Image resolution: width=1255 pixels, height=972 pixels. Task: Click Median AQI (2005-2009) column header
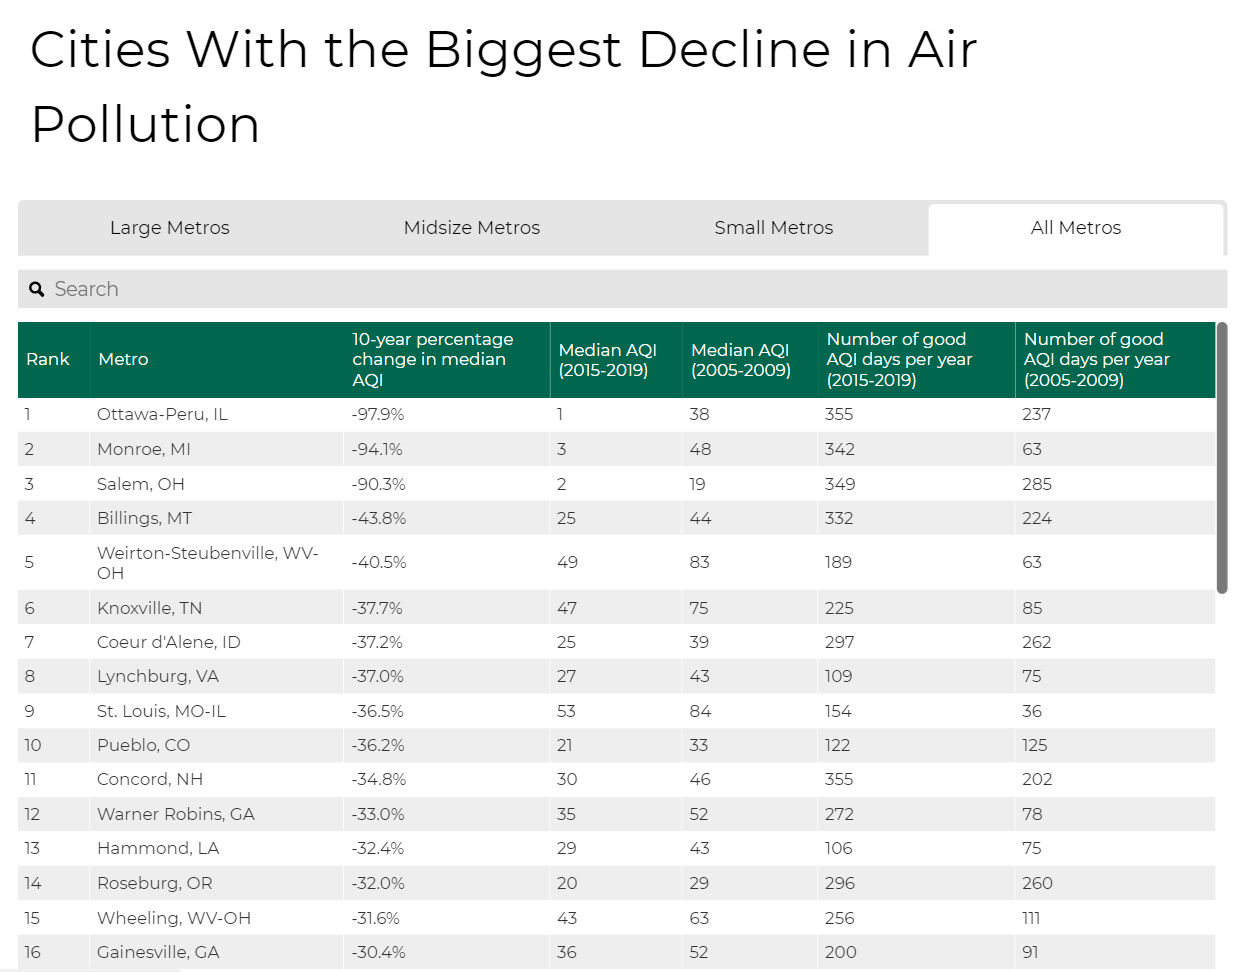[x=741, y=360]
